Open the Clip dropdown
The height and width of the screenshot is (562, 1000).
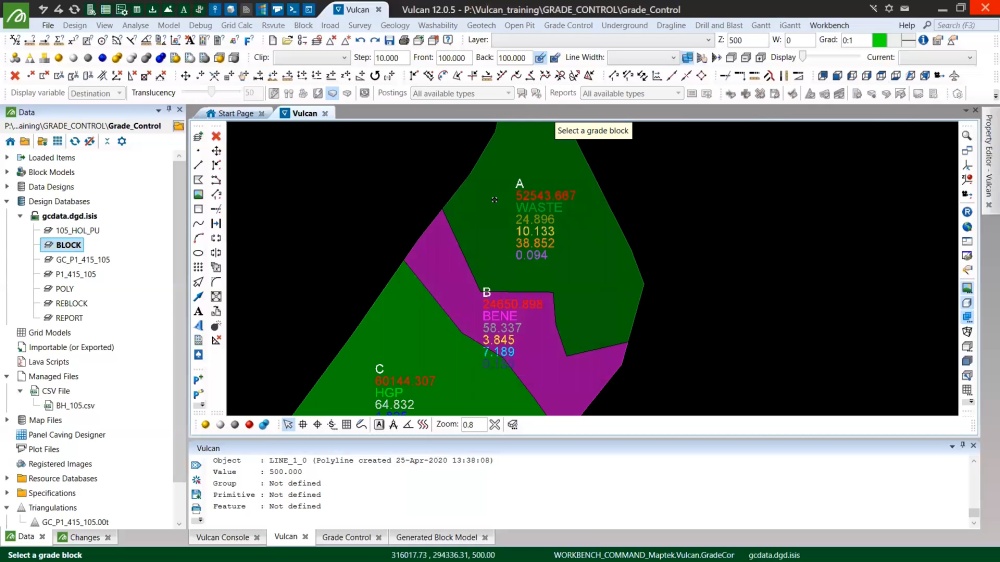[311, 57]
